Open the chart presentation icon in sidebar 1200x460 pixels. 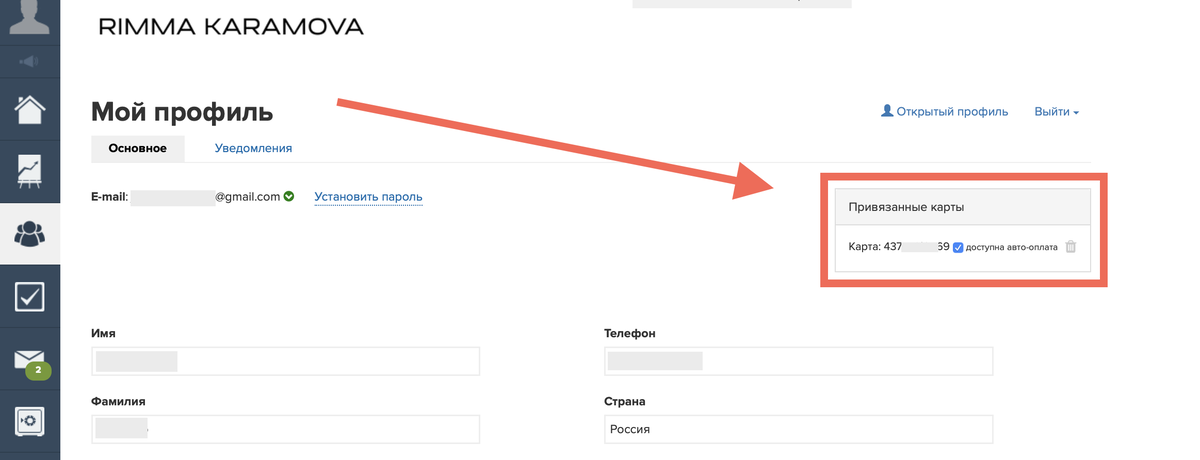pos(30,172)
